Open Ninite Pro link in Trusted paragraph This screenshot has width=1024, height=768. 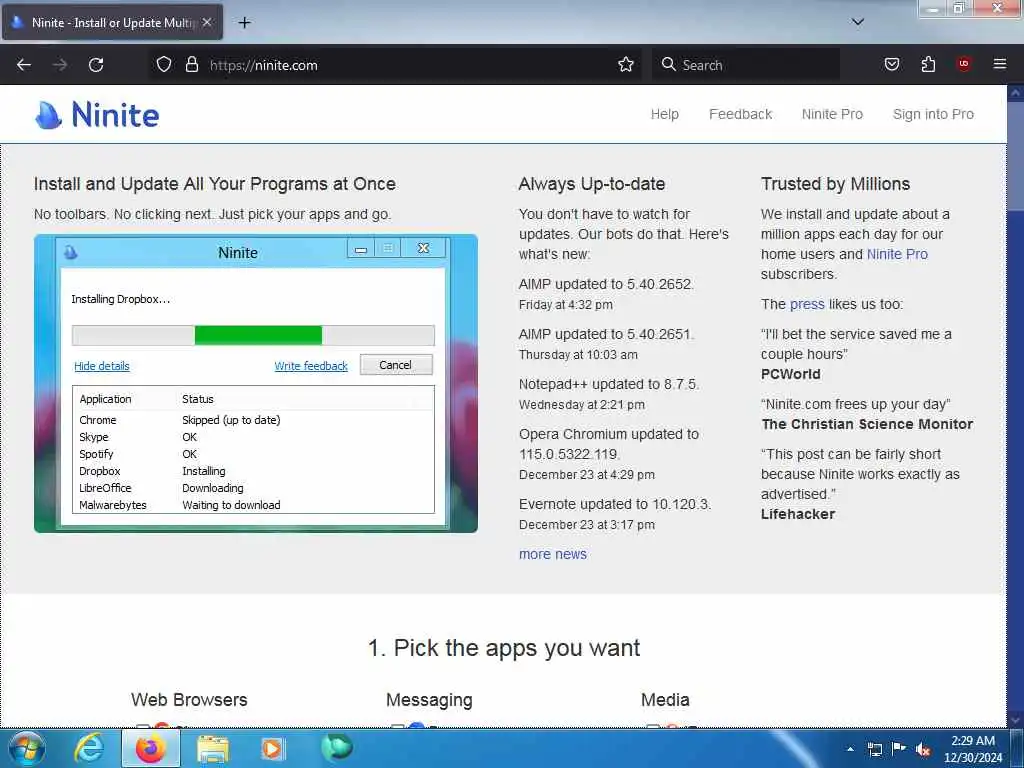tap(897, 254)
